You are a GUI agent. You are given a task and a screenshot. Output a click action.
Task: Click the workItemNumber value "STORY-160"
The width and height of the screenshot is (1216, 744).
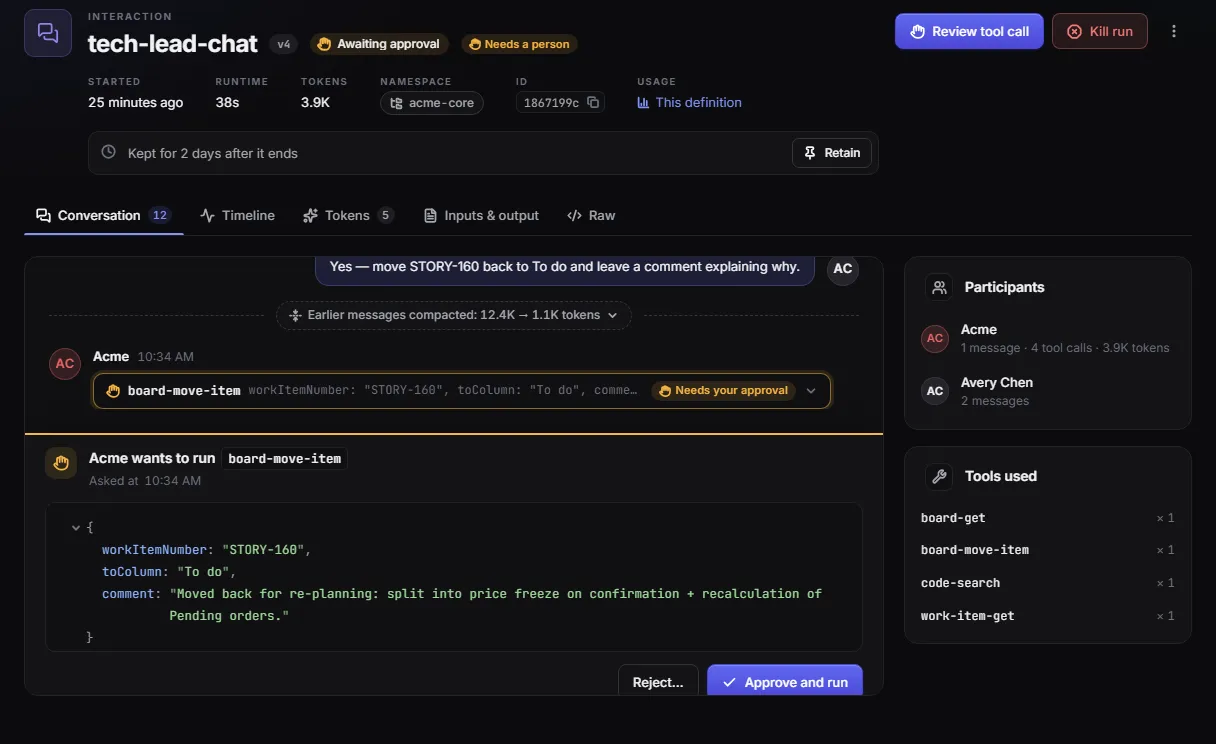pos(266,550)
